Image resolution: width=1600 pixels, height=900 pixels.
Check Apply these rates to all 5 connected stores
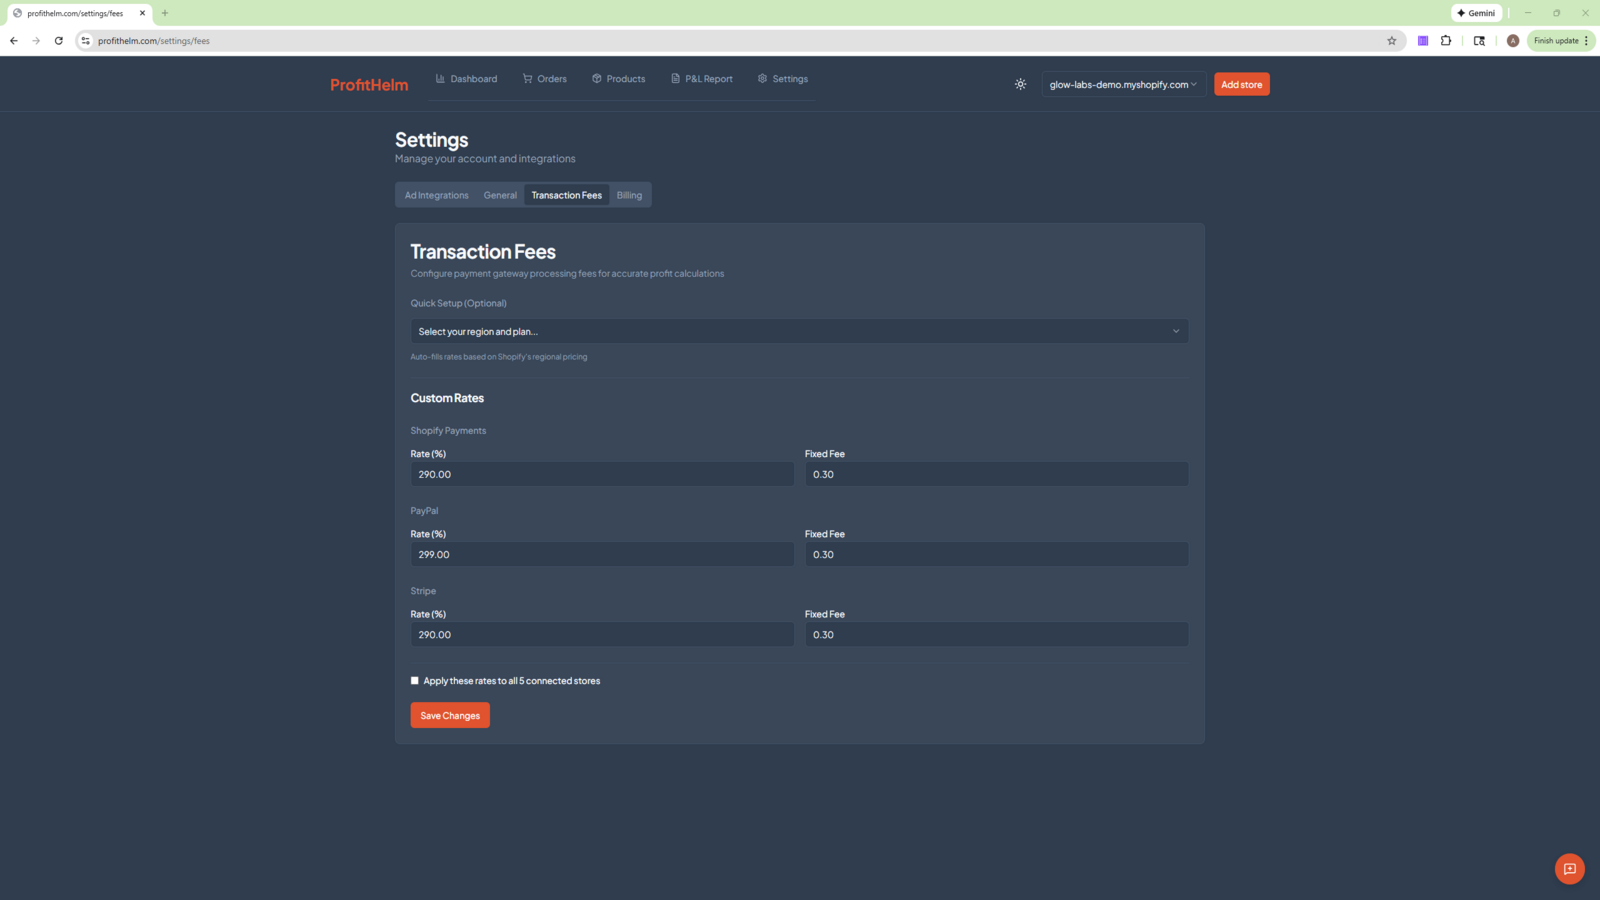pos(415,681)
